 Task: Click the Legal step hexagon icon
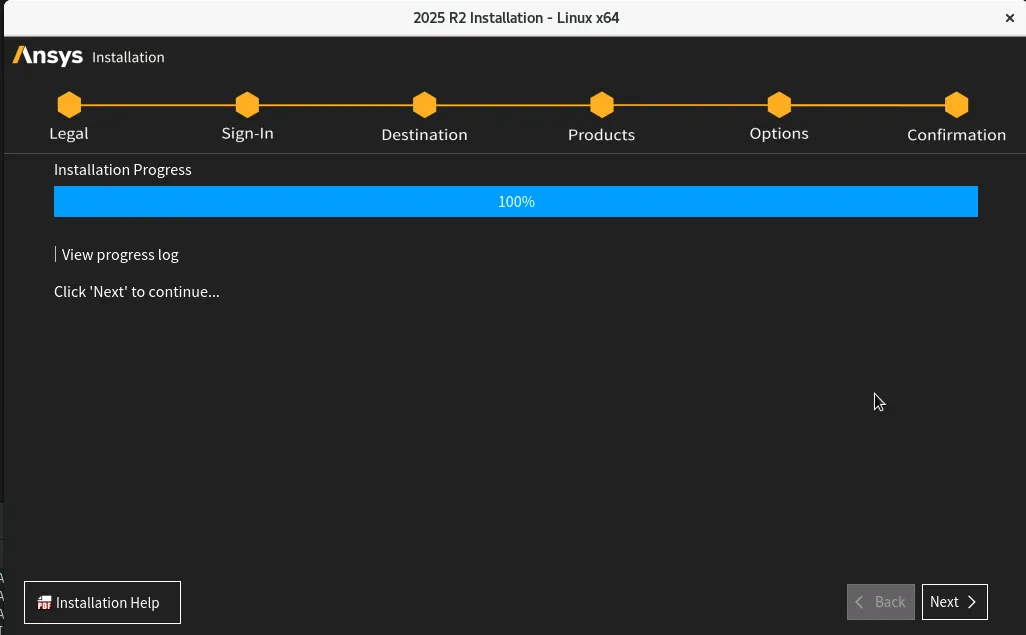pos(69,105)
